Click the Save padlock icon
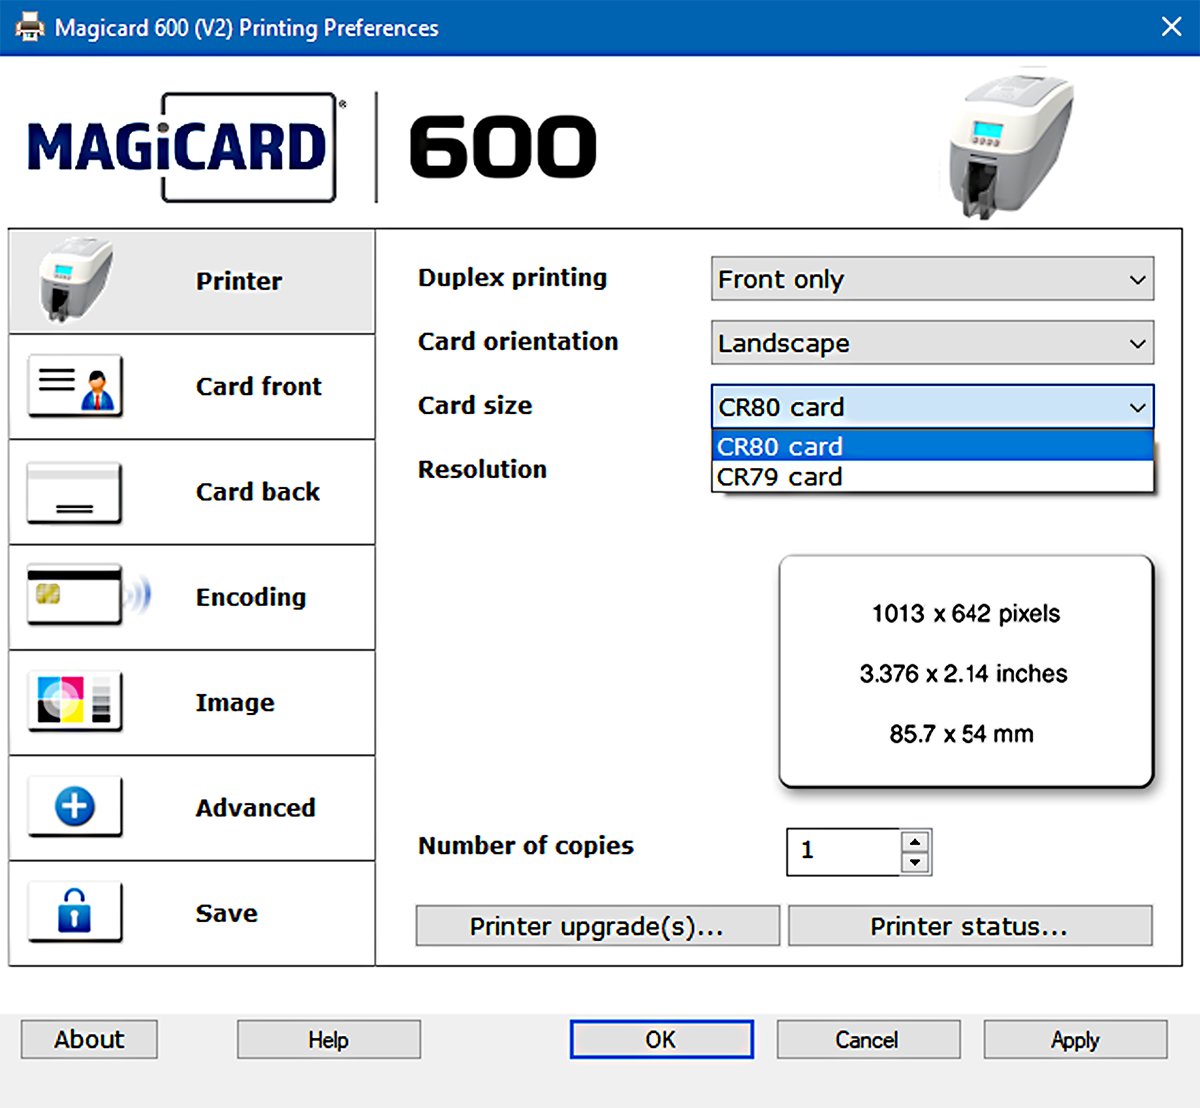Screen dimensions: 1200x1108 (x=75, y=911)
